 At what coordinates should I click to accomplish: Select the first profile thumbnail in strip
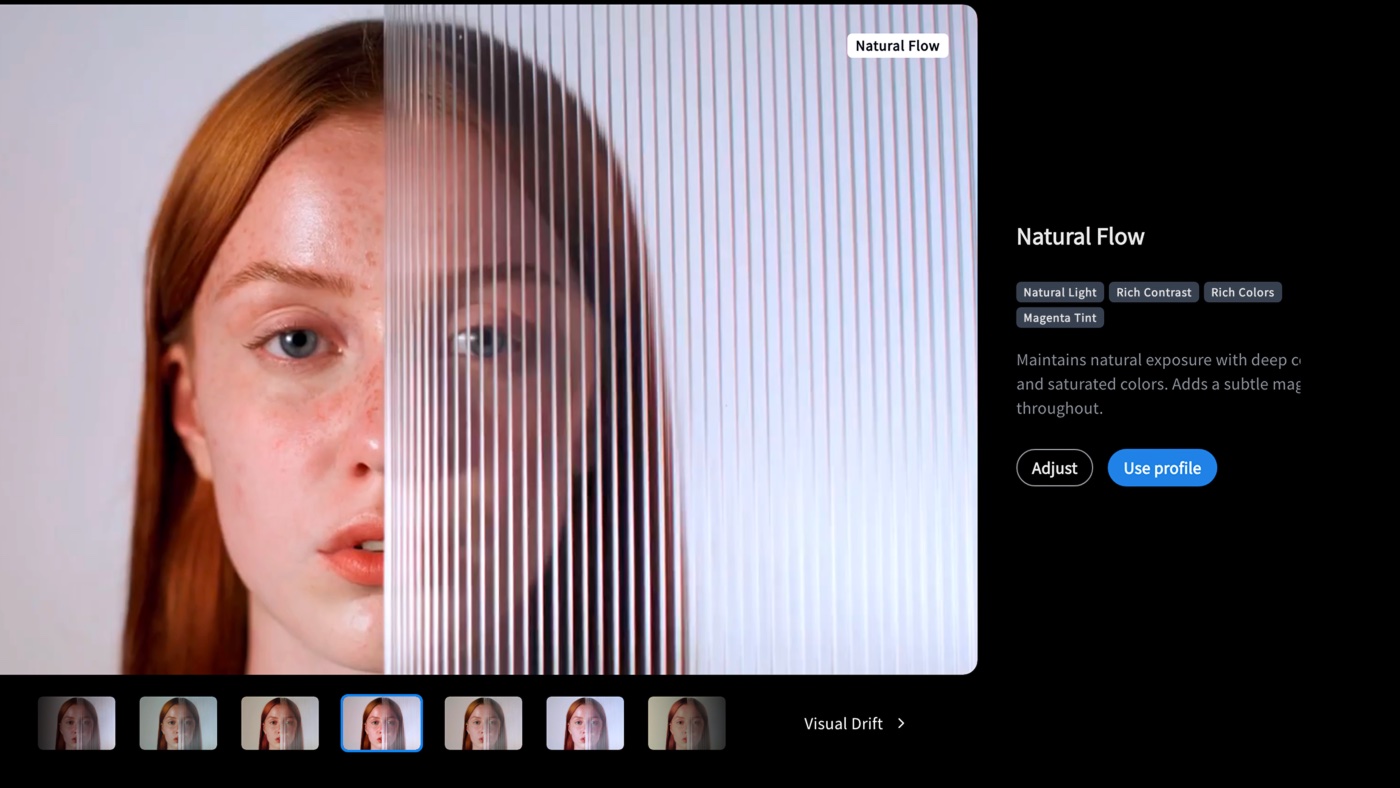(x=77, y=723)
